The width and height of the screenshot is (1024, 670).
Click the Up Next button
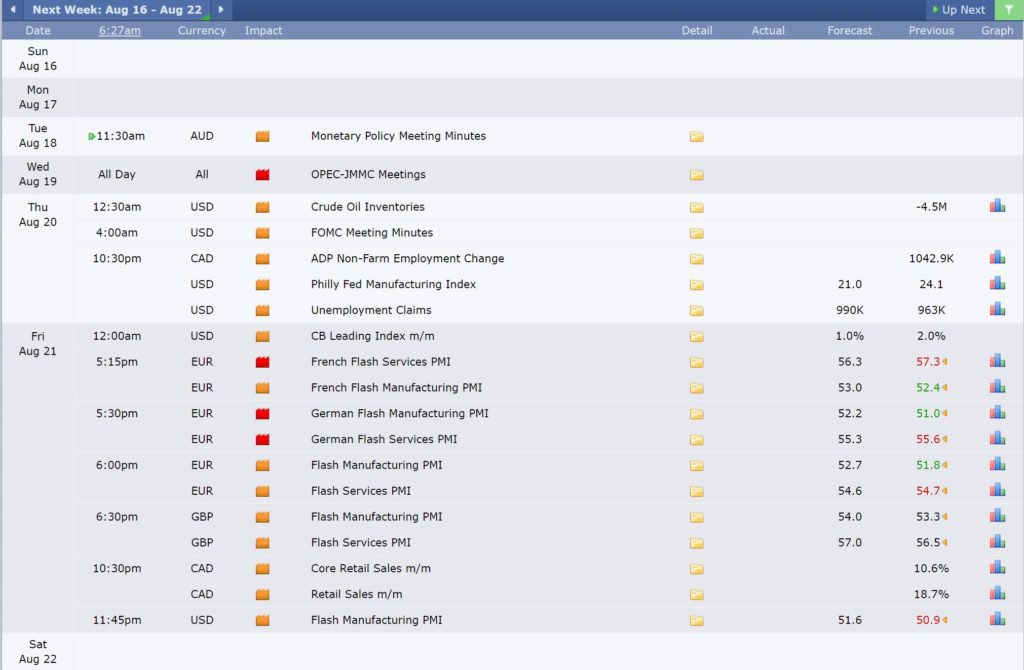click(959, 10)
